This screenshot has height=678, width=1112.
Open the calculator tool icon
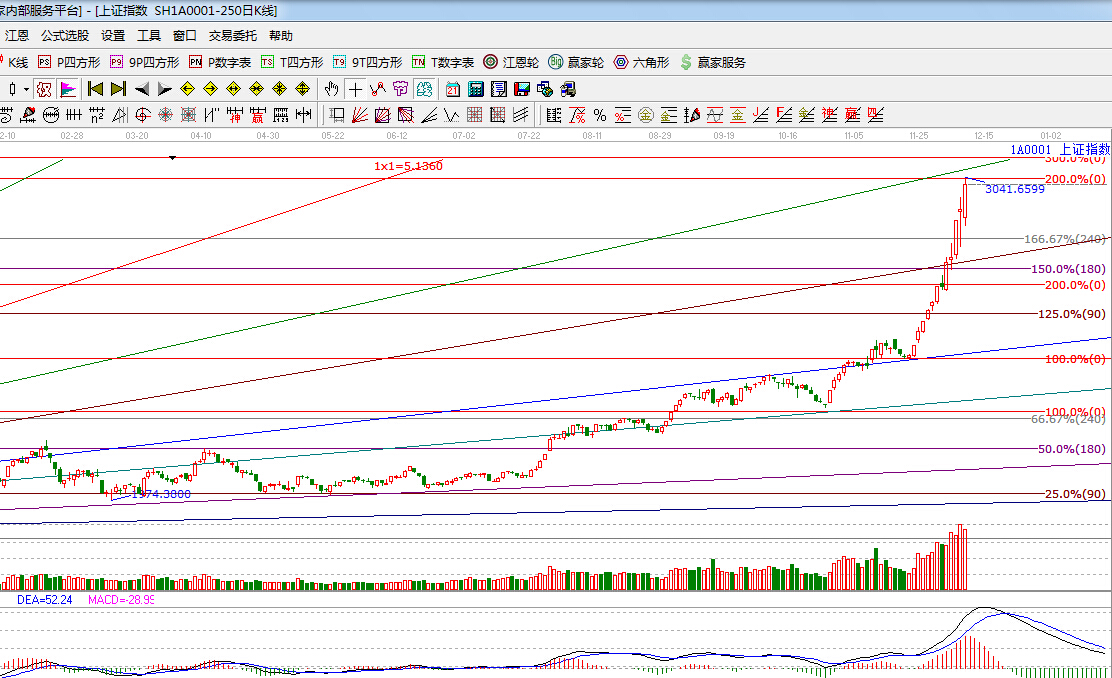(x=476, y=89)
